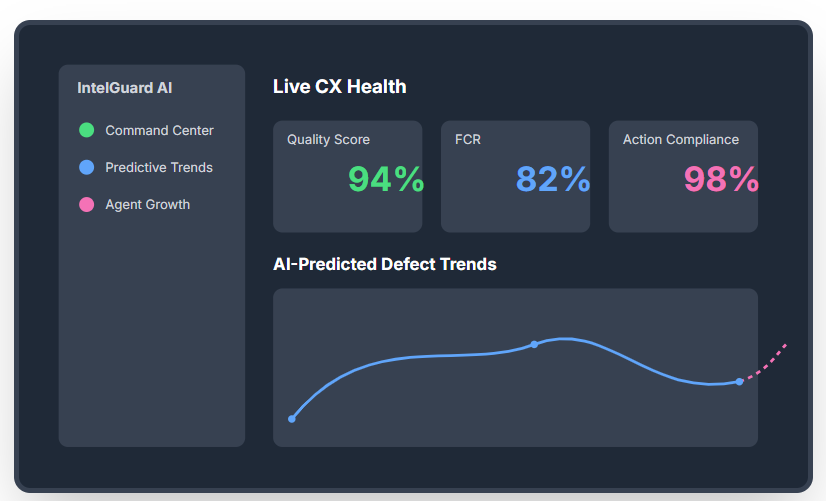Click the middle data point on the trend line
This screenshot has width=826, height=501.
[534, 344]
